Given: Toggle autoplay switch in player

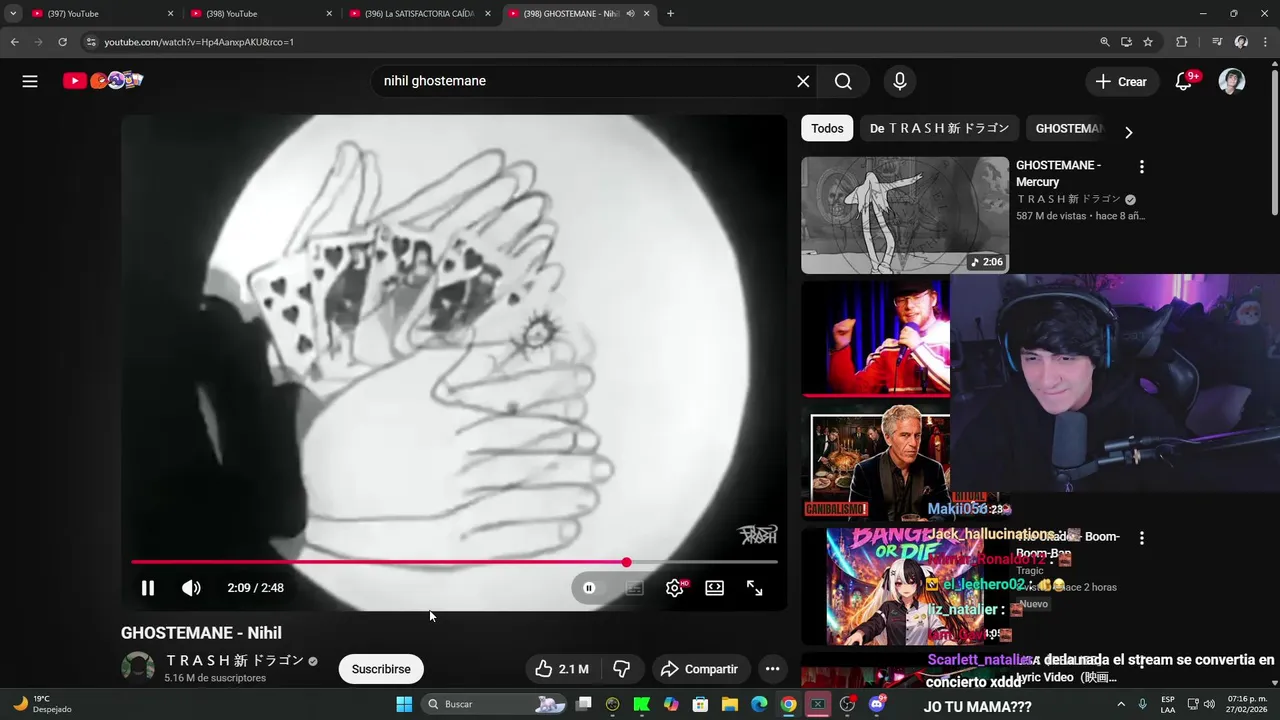Looking at the screenshot, I should click(x=589, y=588).
